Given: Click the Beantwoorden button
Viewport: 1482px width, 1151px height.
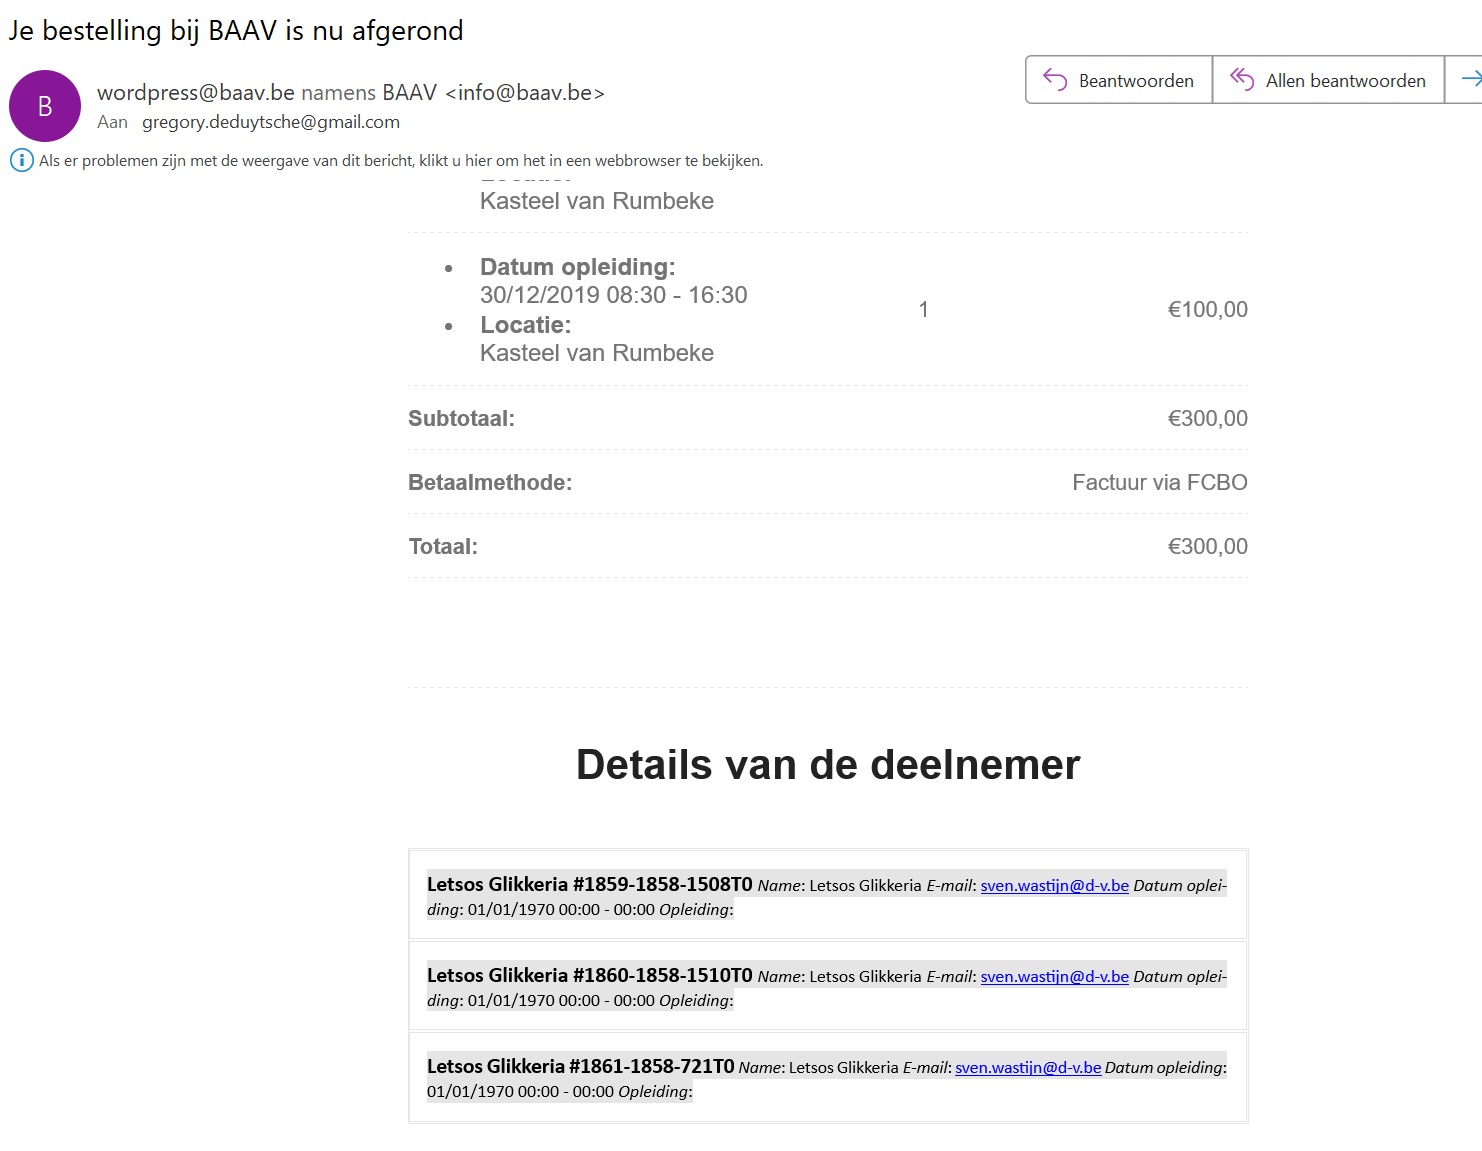Looking at the screenshot, I should click(x=1119, y=80).
